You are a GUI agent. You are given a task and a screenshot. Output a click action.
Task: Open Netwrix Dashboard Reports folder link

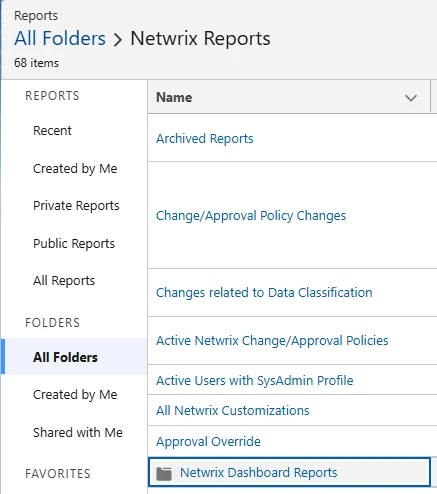pos(259,473)
